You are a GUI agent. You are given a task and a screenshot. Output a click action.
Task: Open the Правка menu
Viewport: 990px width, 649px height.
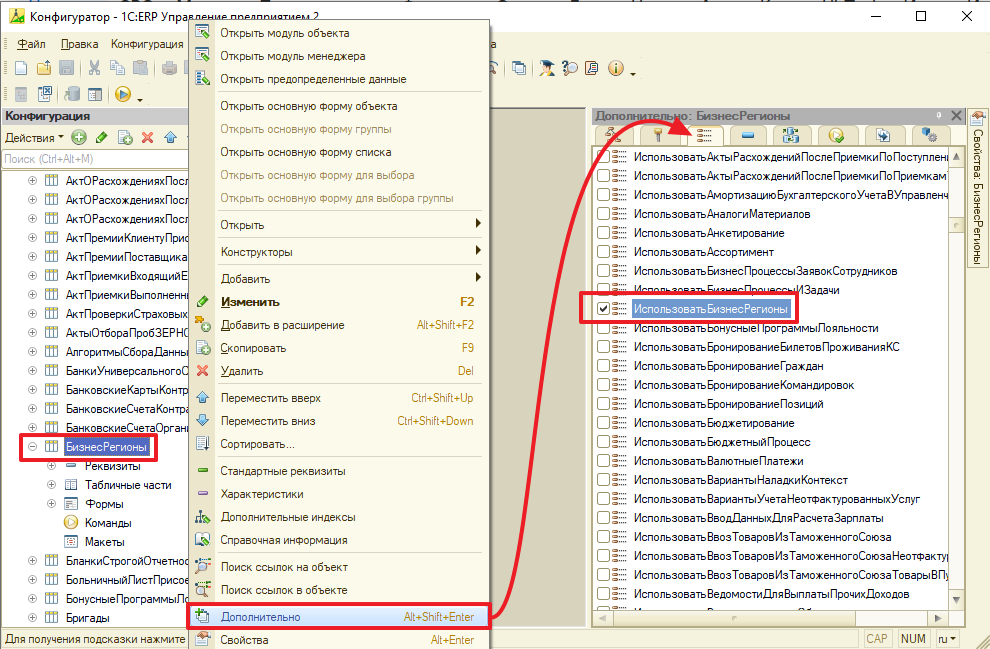pos(79,44)
